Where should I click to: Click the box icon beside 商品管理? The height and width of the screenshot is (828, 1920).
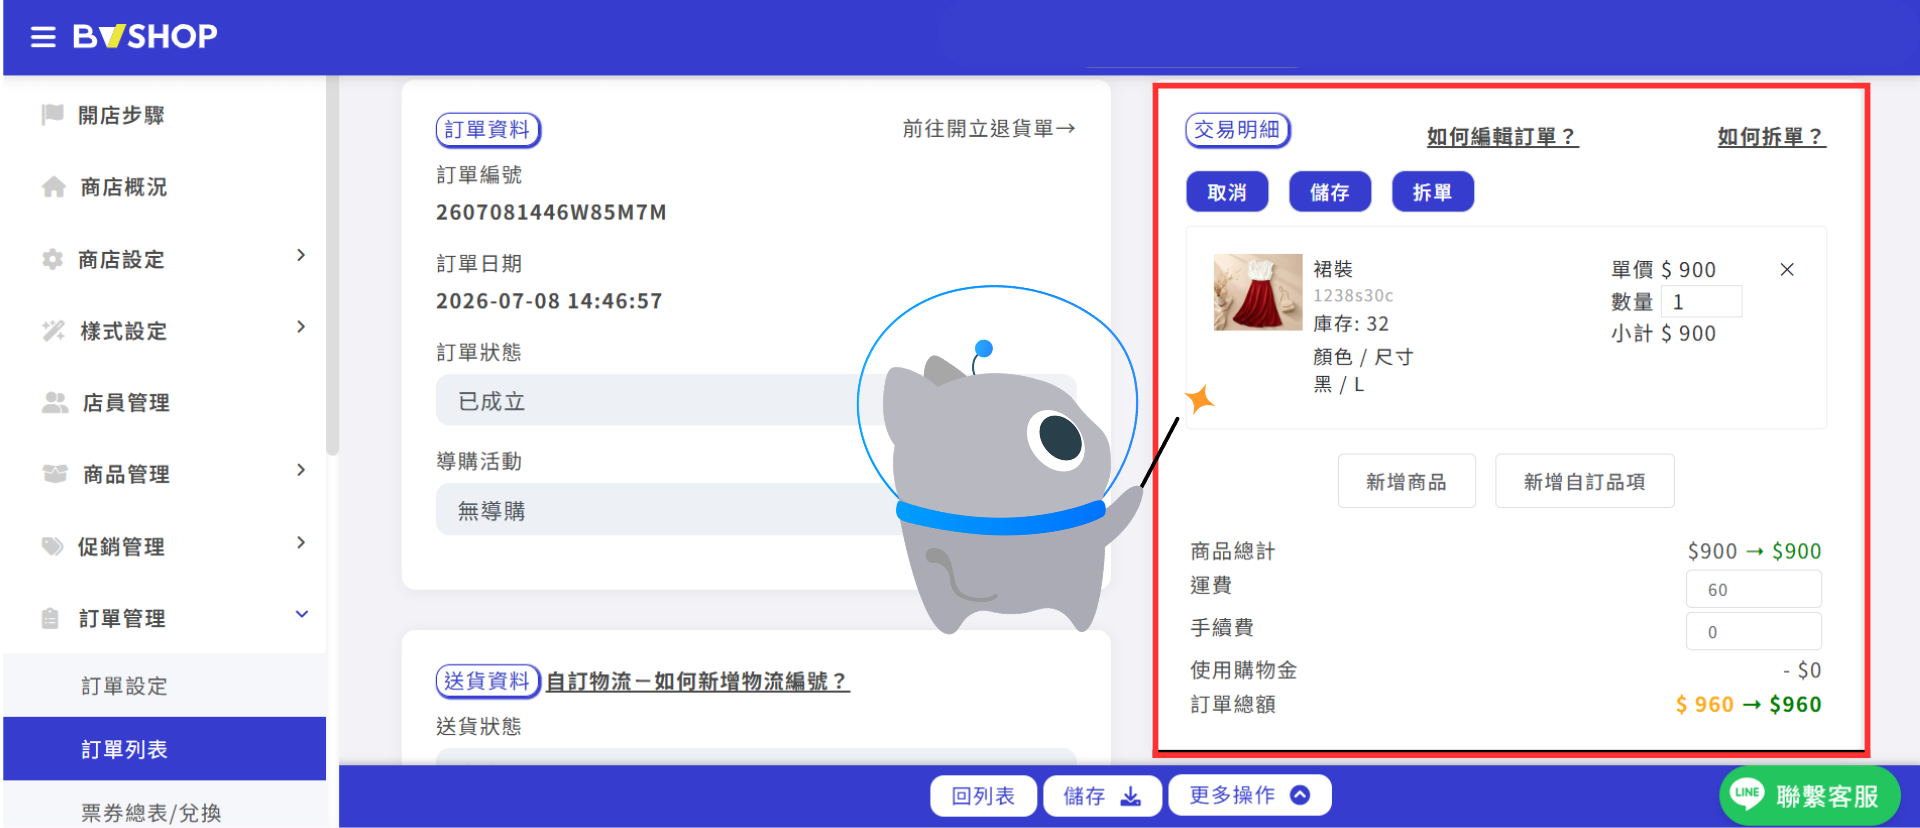55,474
